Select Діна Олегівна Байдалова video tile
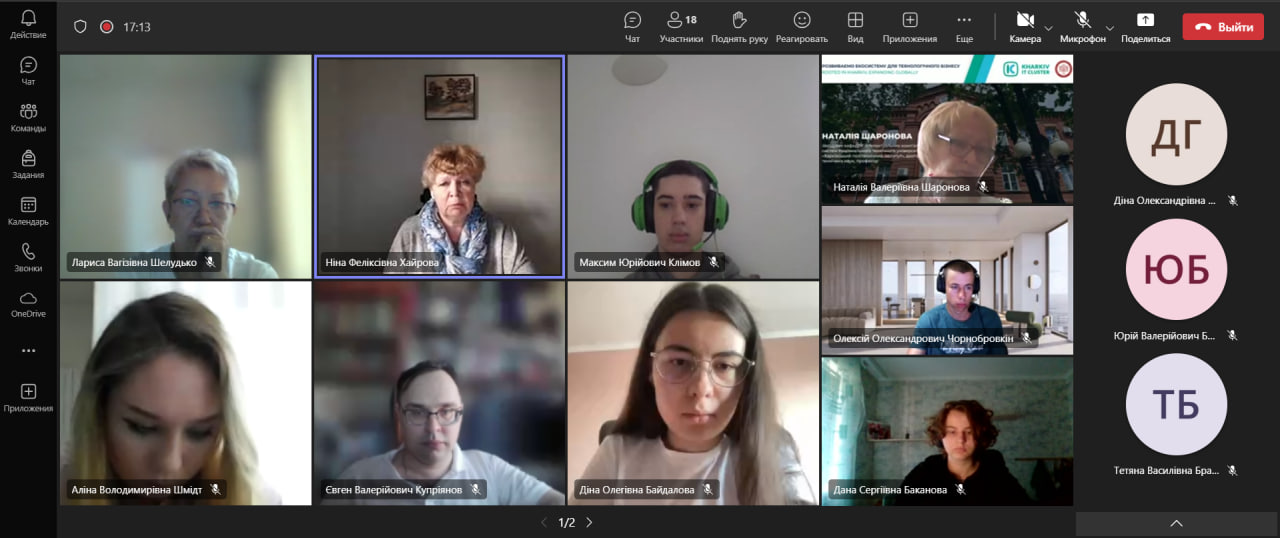This screenshot has height=538, width=1280. pos(693,393)
